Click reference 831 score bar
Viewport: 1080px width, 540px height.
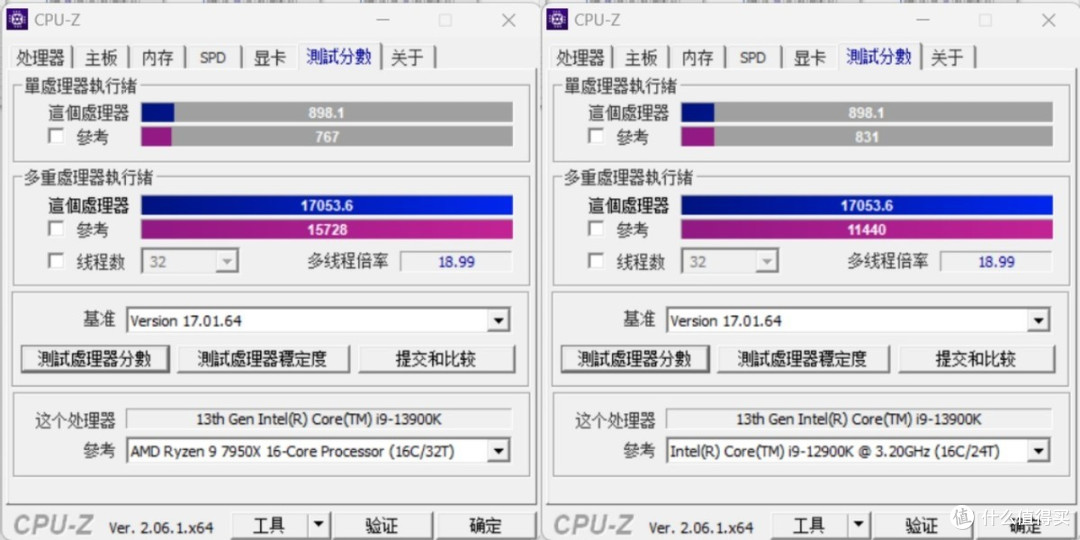[867, 136]
